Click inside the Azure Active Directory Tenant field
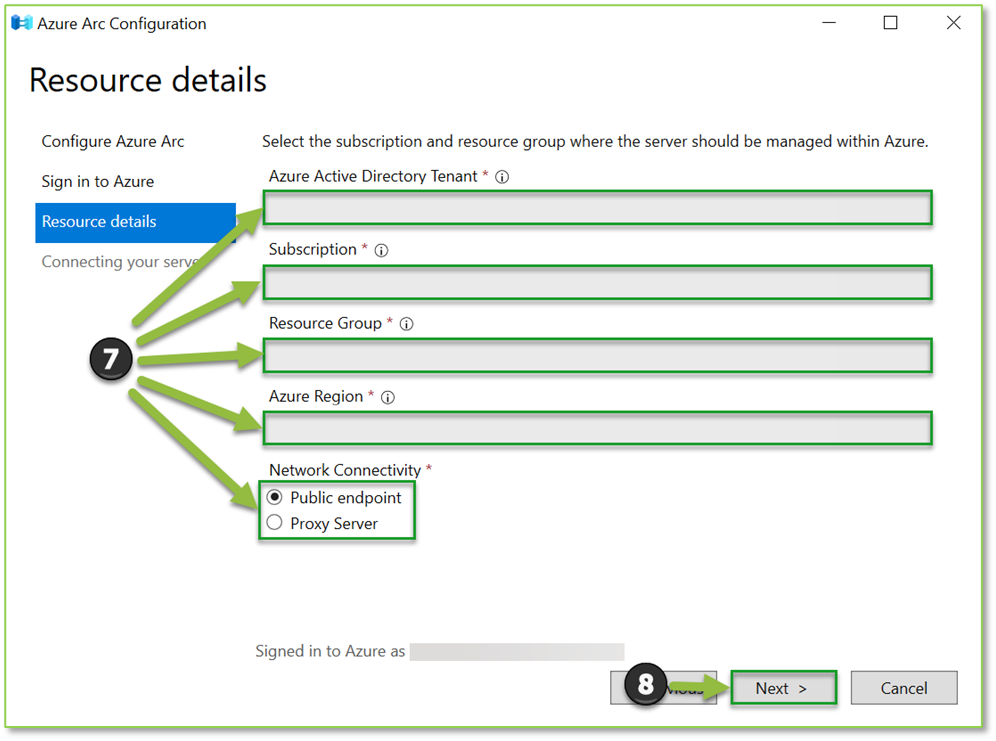This screenshot has height=741, width=996. pos(597,208)
